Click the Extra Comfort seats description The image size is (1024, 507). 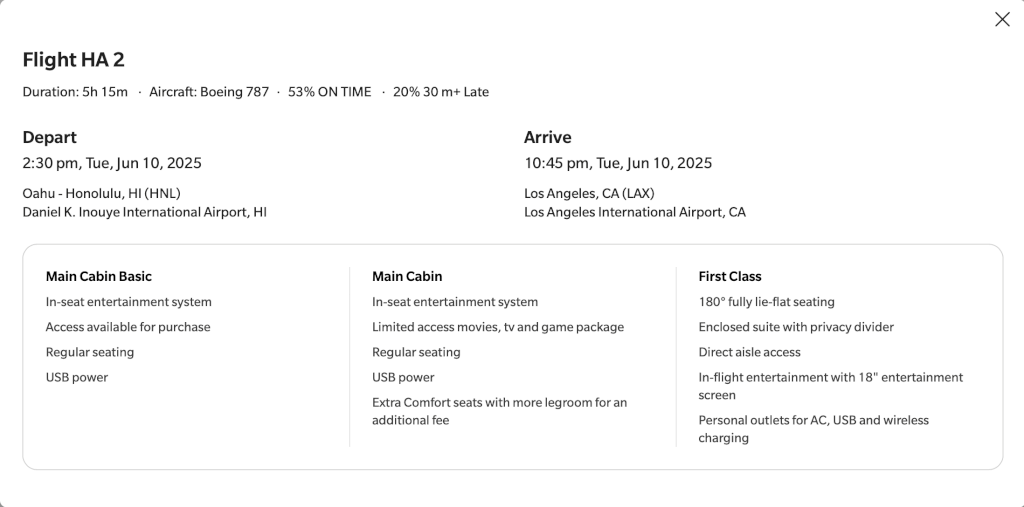point(500,412)
